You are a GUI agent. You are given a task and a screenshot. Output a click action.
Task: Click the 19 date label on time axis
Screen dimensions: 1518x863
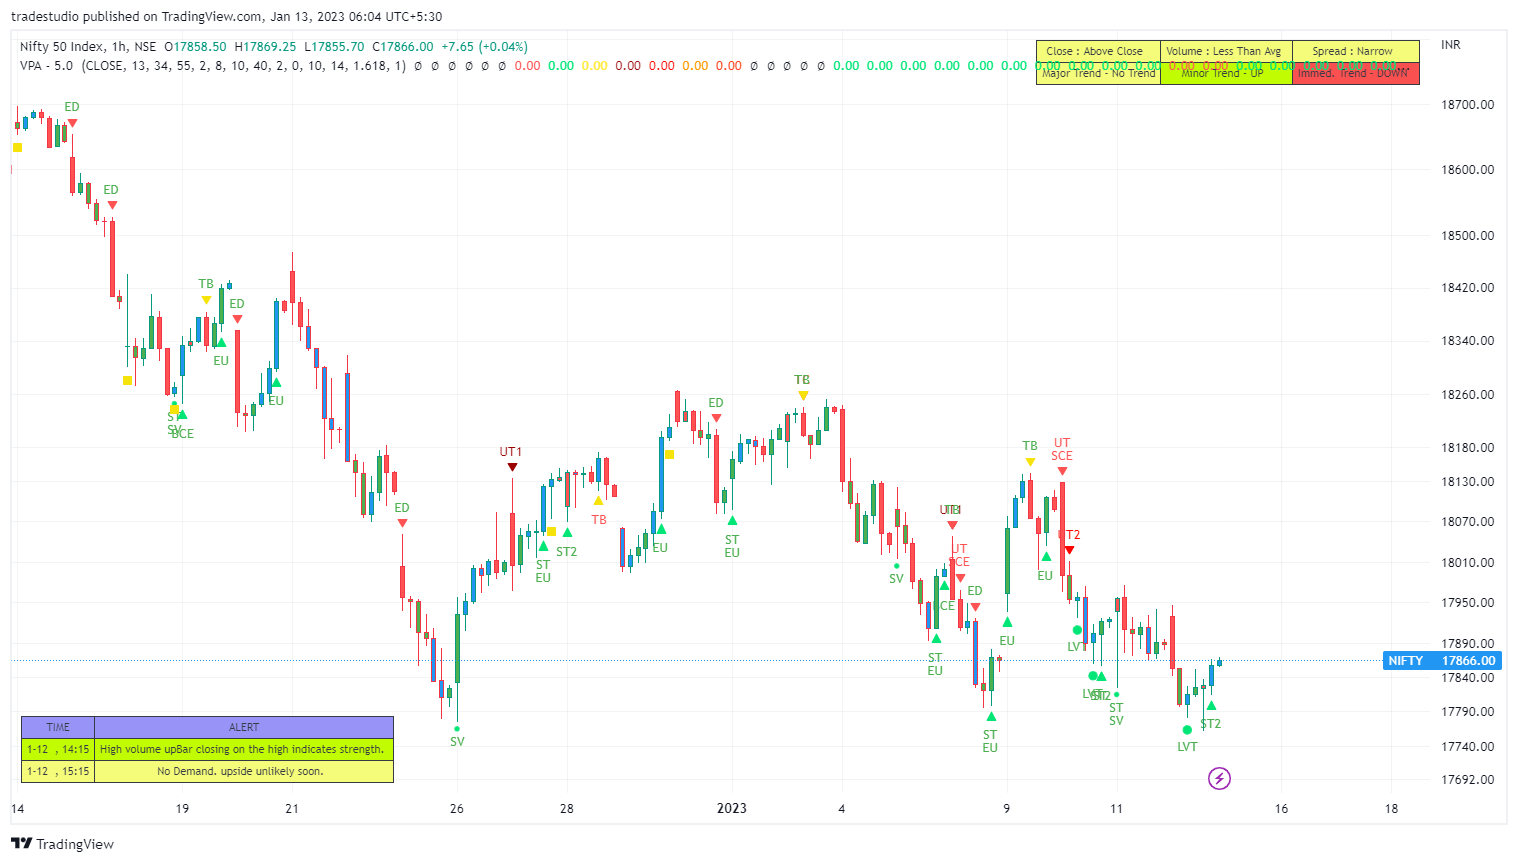coord(182,808)
